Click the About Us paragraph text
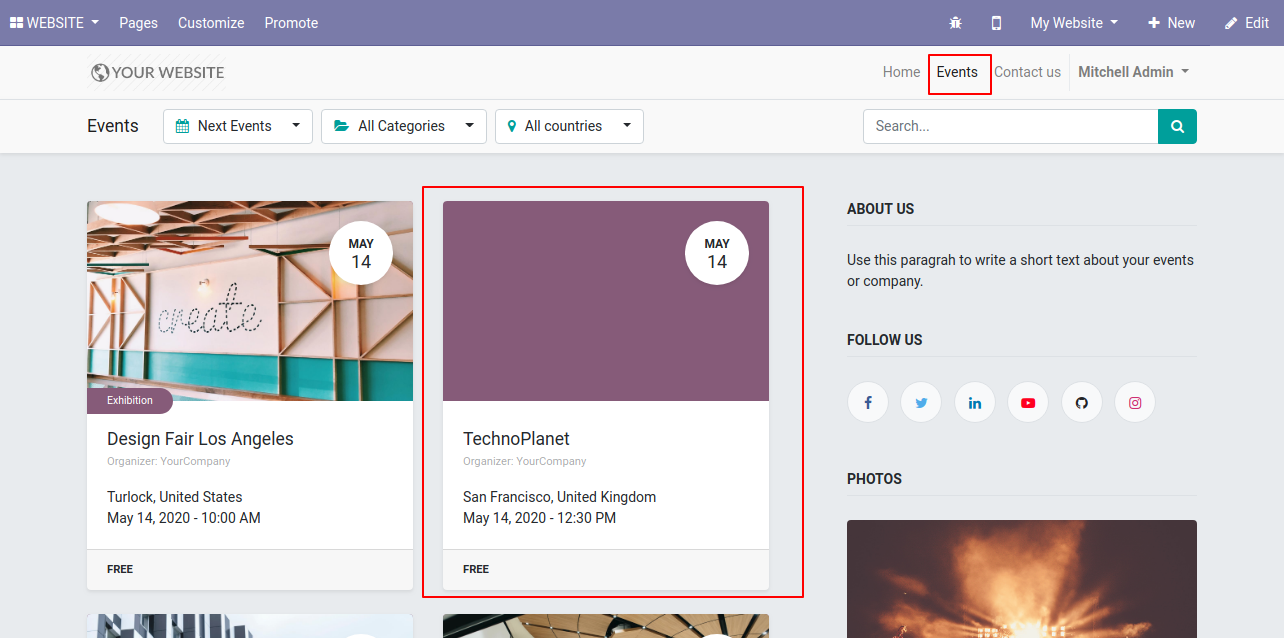The image size is (1284, 638). (x=1020, y=271)
